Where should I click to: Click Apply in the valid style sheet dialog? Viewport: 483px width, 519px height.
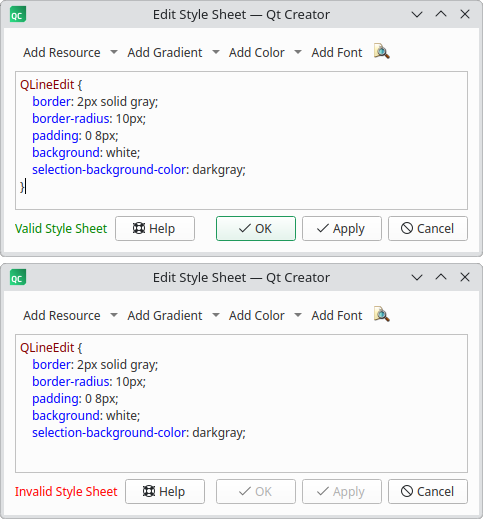coord(342,229)
